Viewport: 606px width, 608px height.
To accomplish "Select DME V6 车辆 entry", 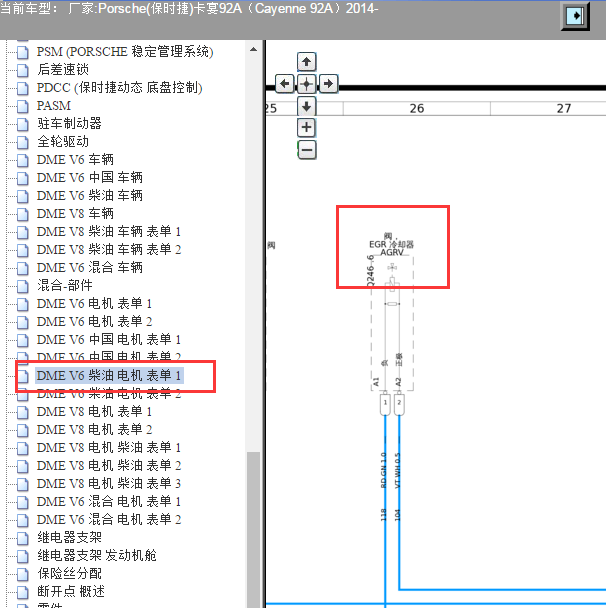I will click(75, 159).
